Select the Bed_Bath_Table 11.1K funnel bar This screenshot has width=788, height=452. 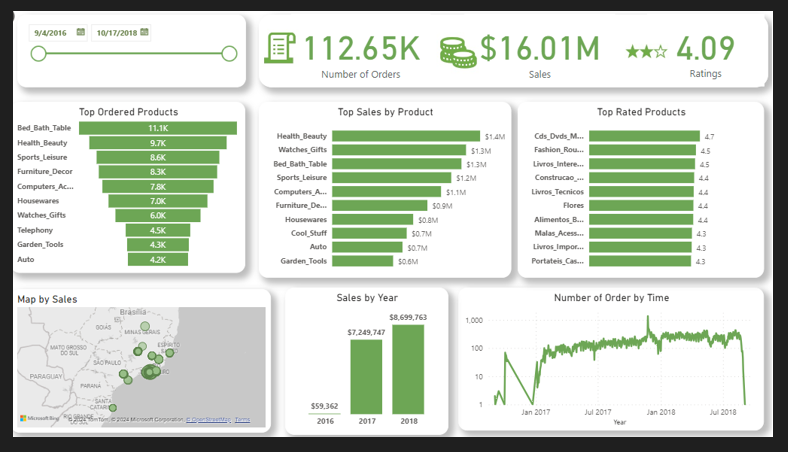coord(158,128)
